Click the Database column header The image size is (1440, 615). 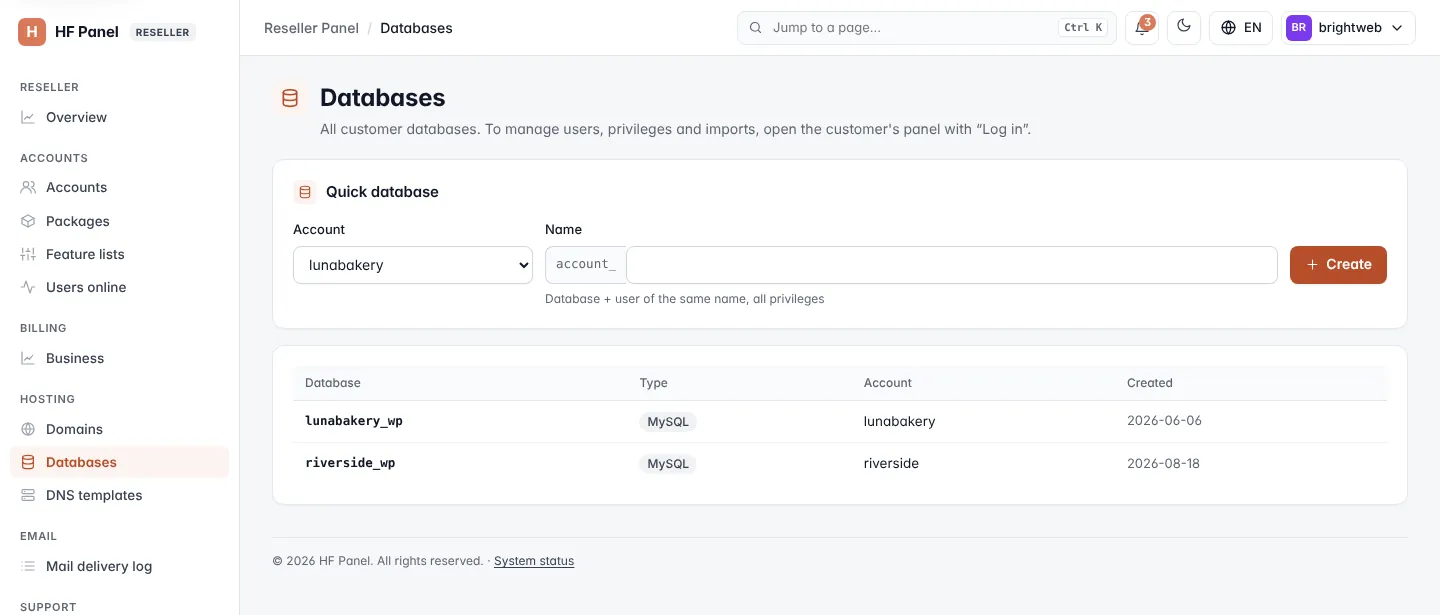(x=333, y=383)
